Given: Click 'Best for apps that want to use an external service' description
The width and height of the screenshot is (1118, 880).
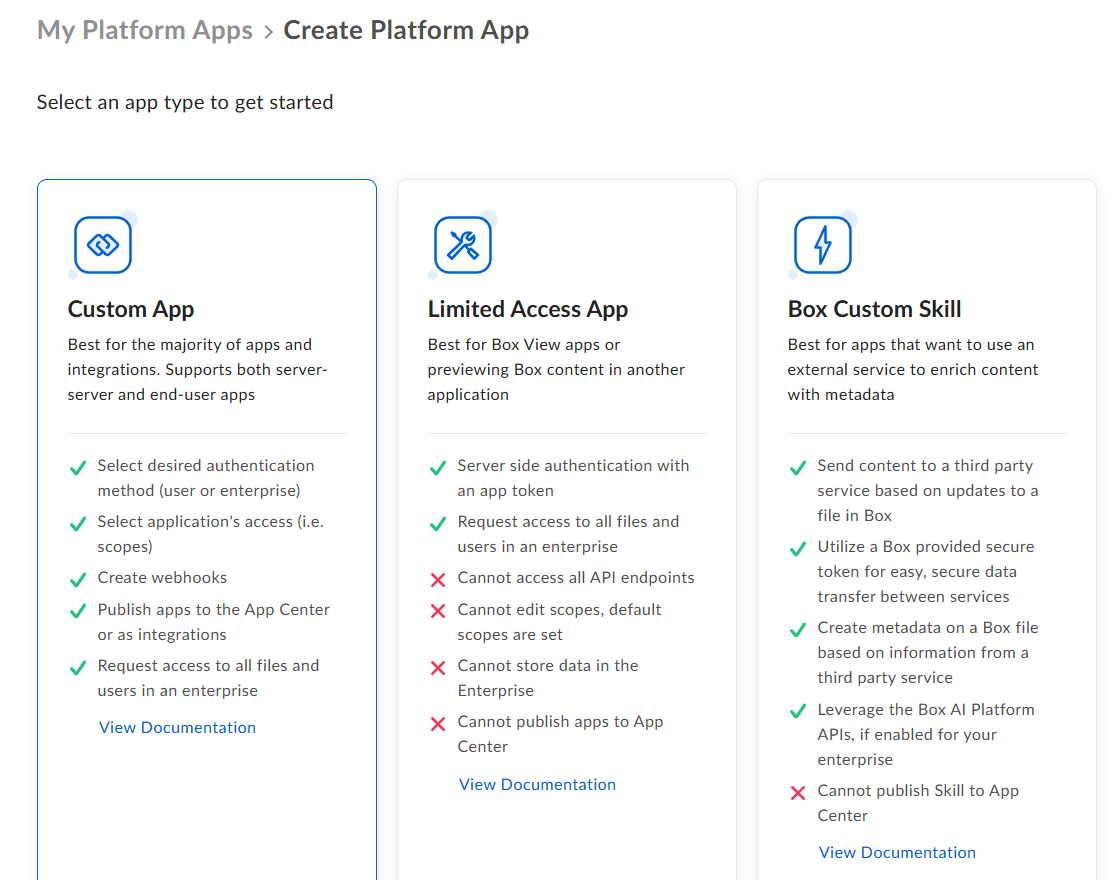Looking at the screenshot, I should 913,369.
